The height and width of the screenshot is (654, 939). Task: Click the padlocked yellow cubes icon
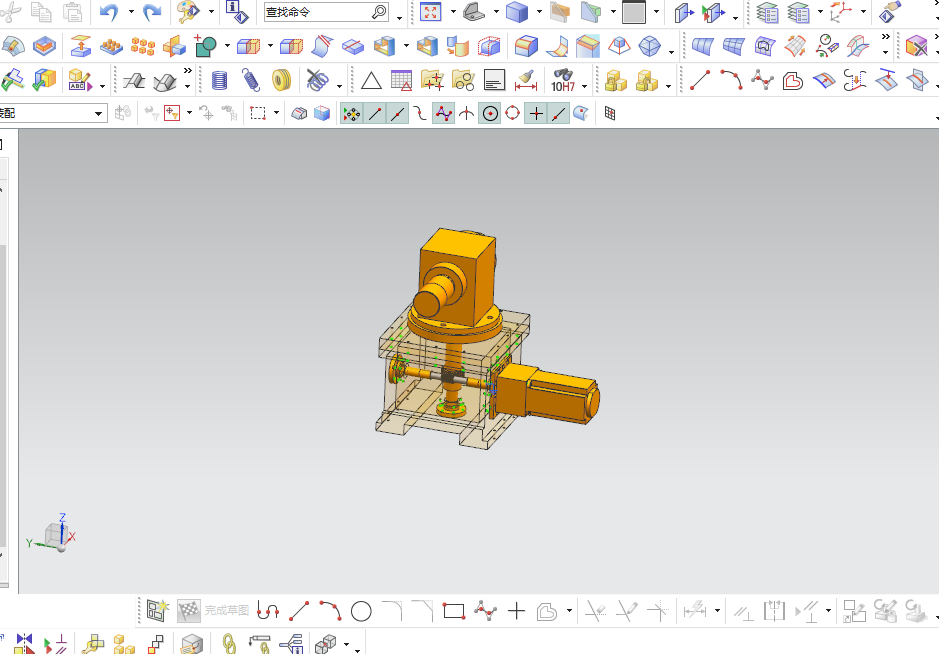(615, 80)
